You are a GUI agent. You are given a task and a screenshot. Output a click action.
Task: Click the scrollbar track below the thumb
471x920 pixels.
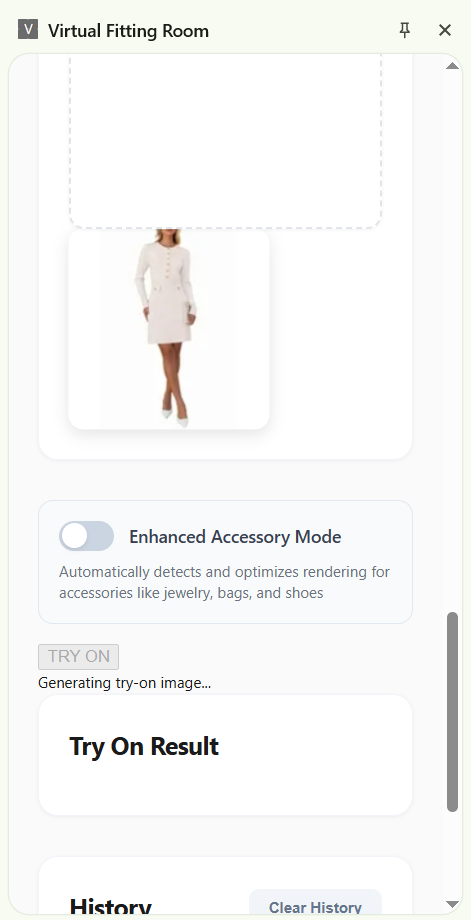[452, 854]
